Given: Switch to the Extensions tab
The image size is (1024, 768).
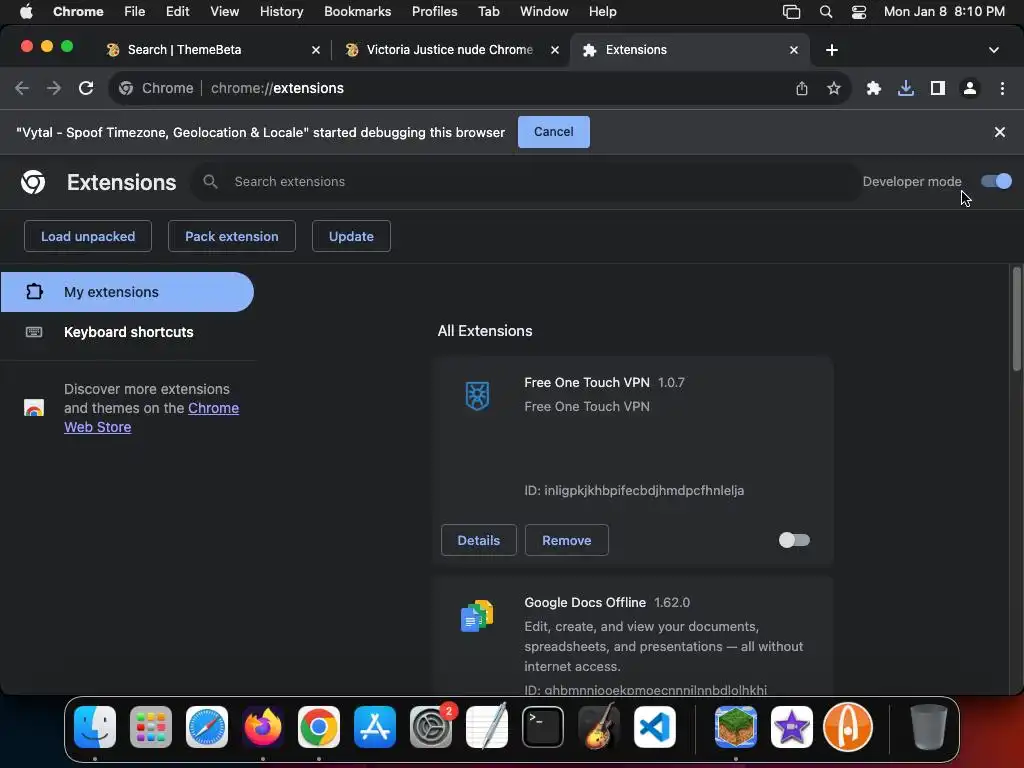Looking at the screenshot, I should 690,50.
